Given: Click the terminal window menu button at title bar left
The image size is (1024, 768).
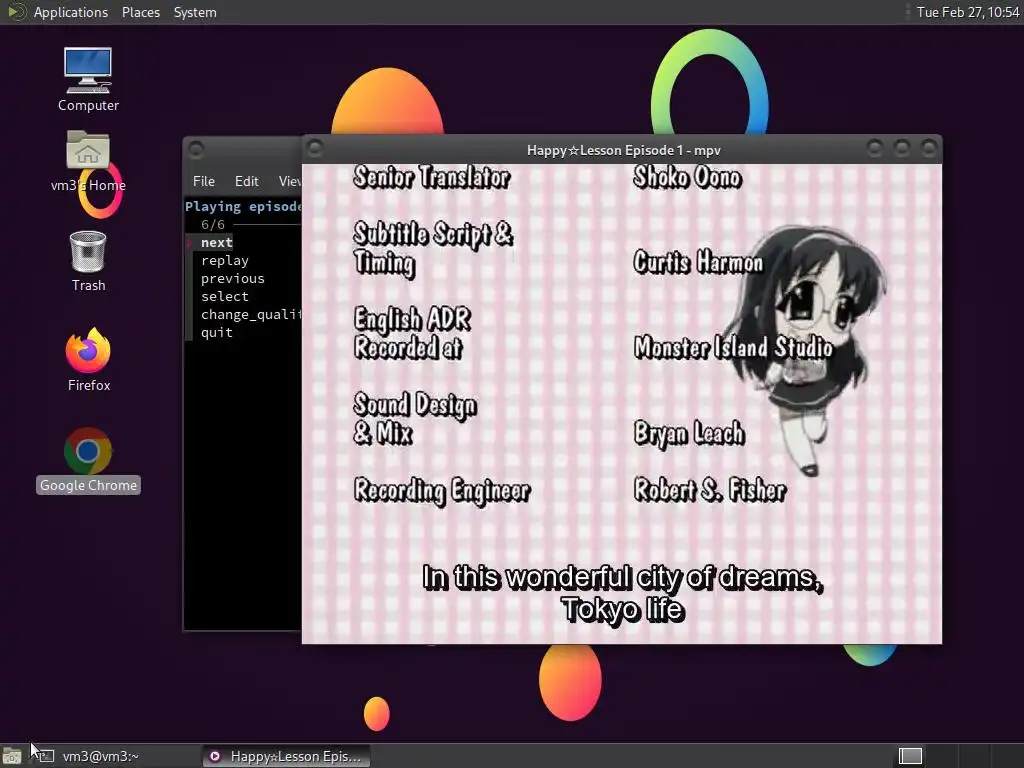Looking at the screenshot, I should point(196,150).
